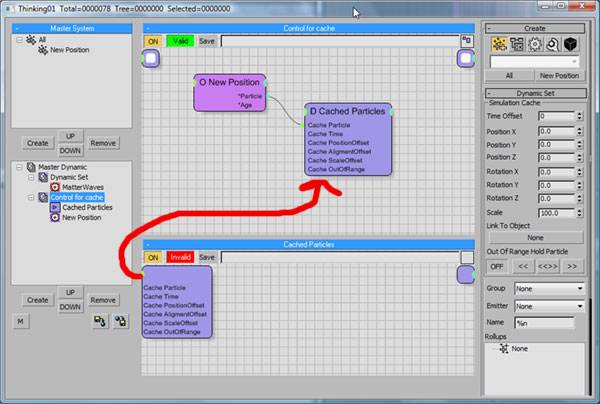The height and width of the screenshot is (404, 600).
Task: Collapse the Master Dynamic tree node
Action: click(20, 167)
